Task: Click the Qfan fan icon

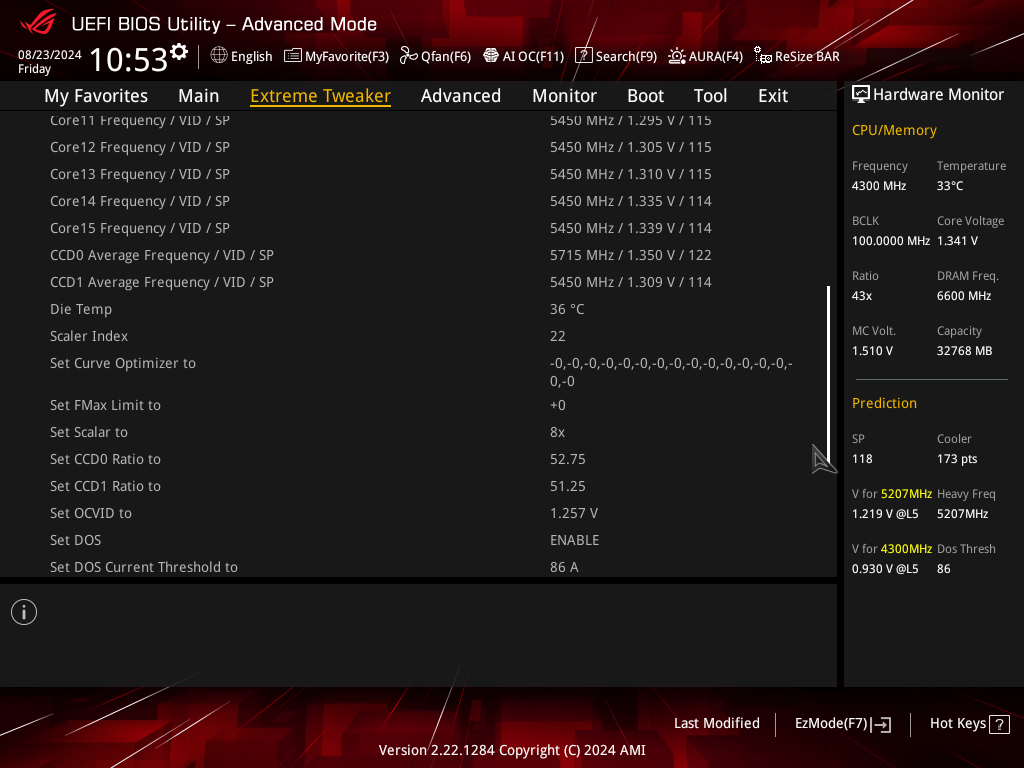Action: tap(408, 56)
